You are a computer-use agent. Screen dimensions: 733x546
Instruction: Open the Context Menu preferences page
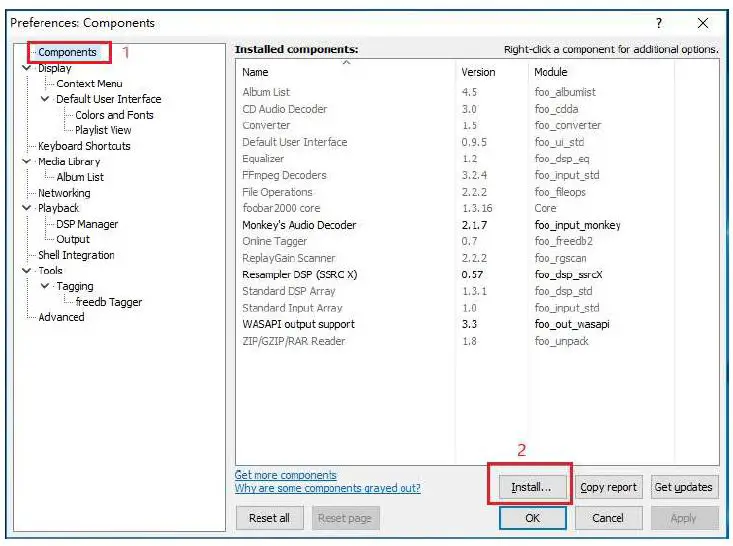[x=89, y=84]
